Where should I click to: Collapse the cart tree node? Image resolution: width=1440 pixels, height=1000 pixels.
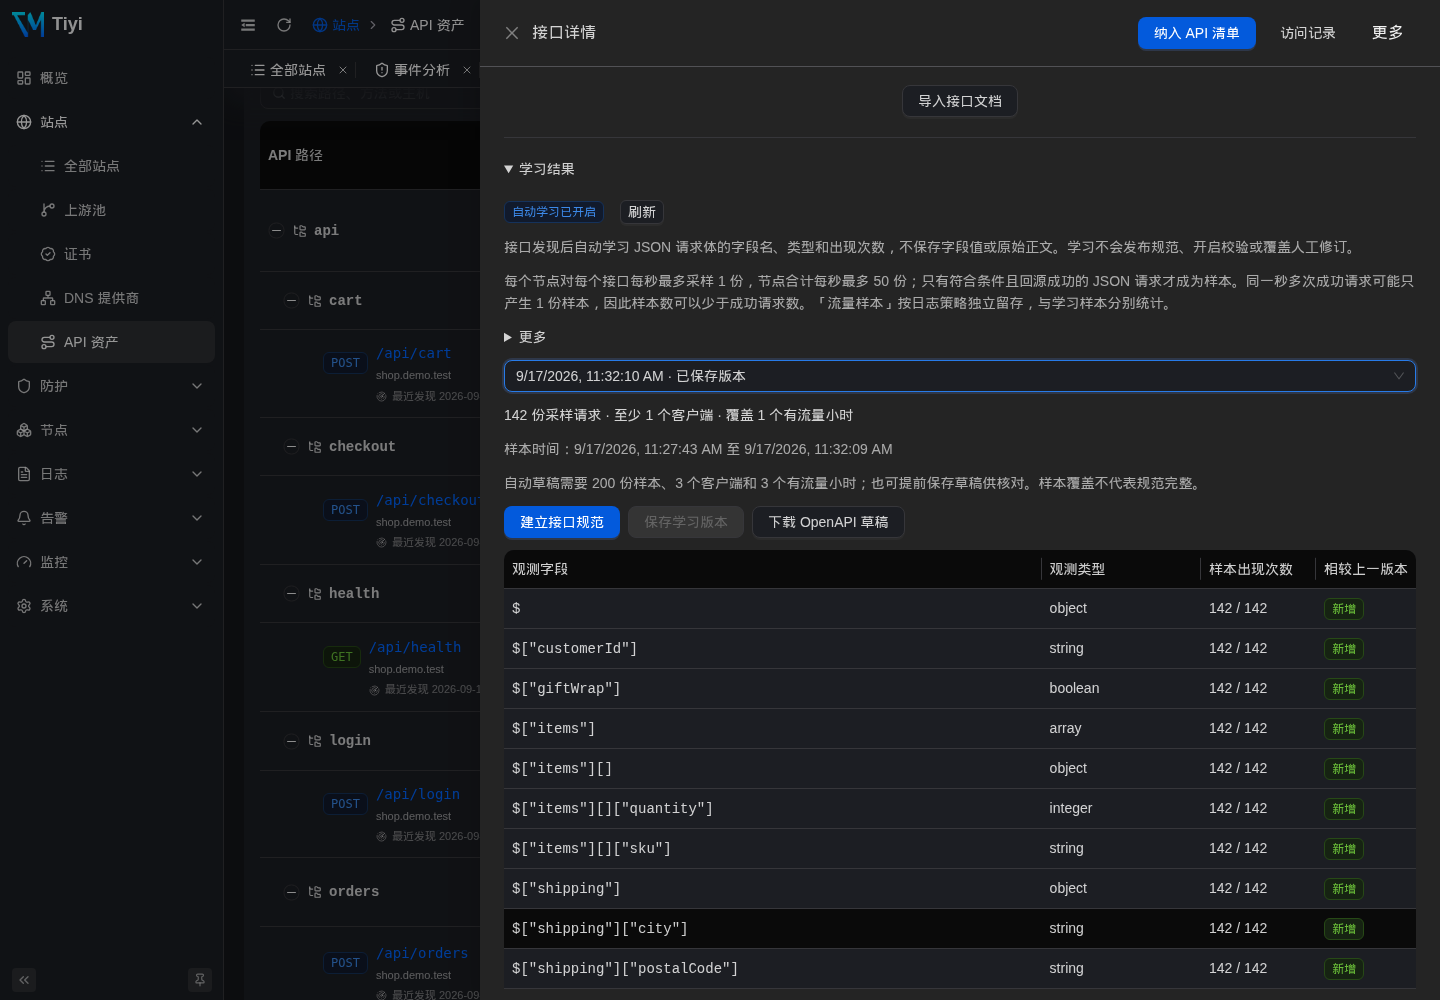pyautogui.click(x=292, y=300)
